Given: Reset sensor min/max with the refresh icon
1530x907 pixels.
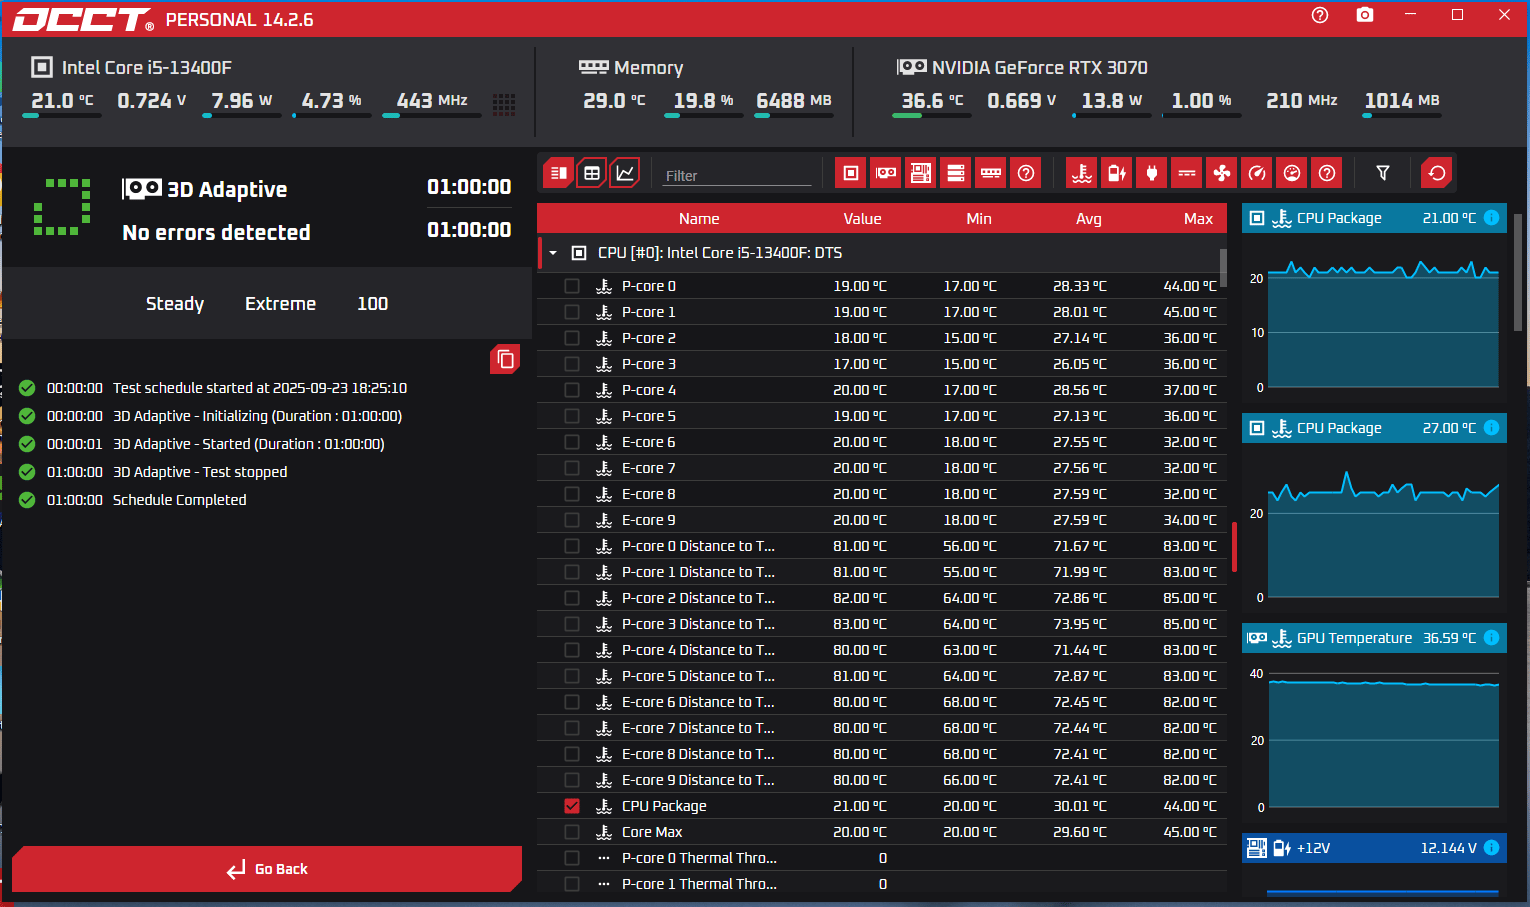Looking at the screenshot, I should [1437, 173].
